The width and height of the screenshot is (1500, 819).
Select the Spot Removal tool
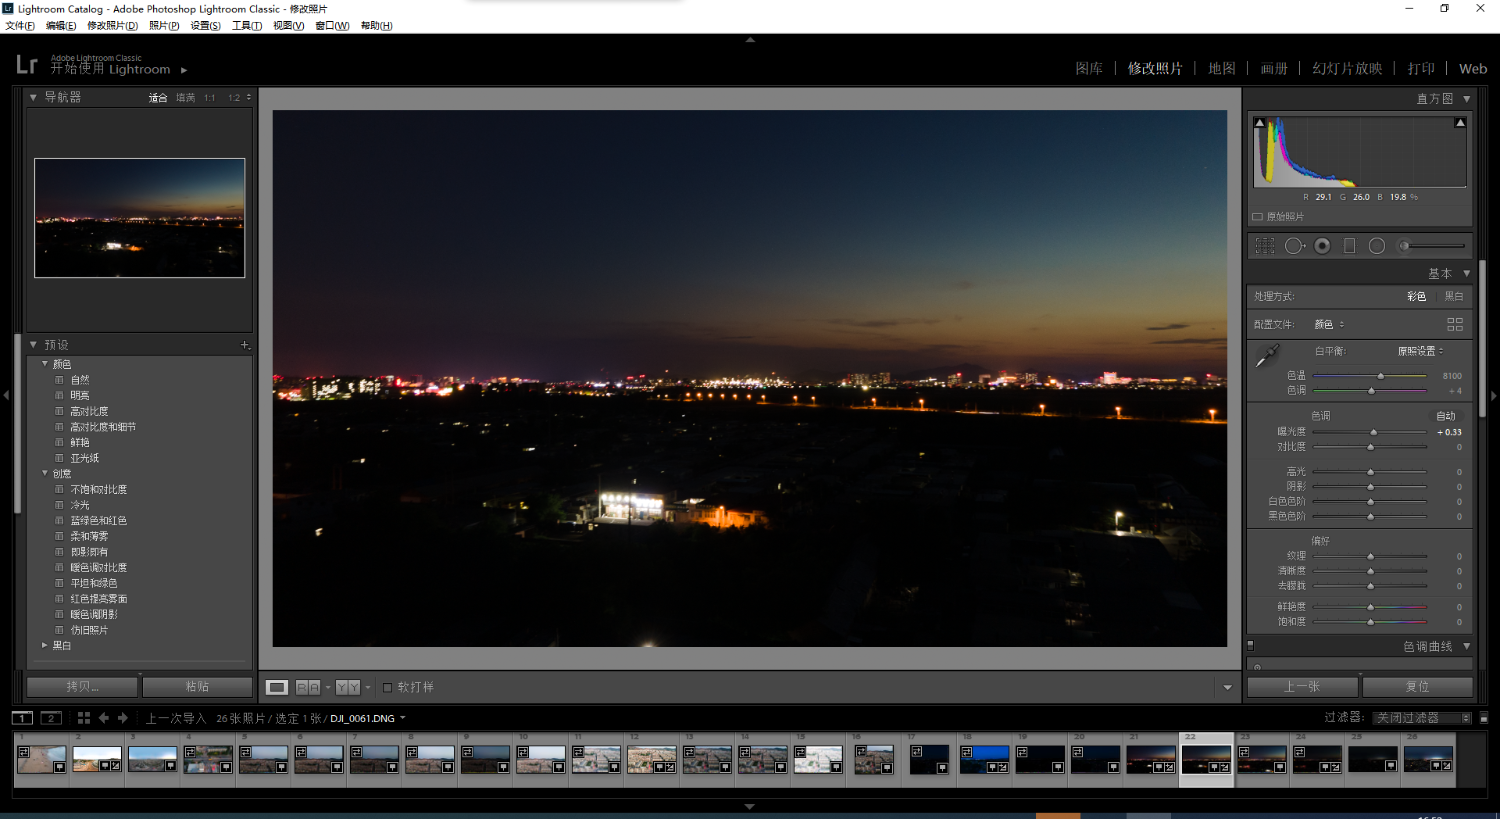(1295, 246)
